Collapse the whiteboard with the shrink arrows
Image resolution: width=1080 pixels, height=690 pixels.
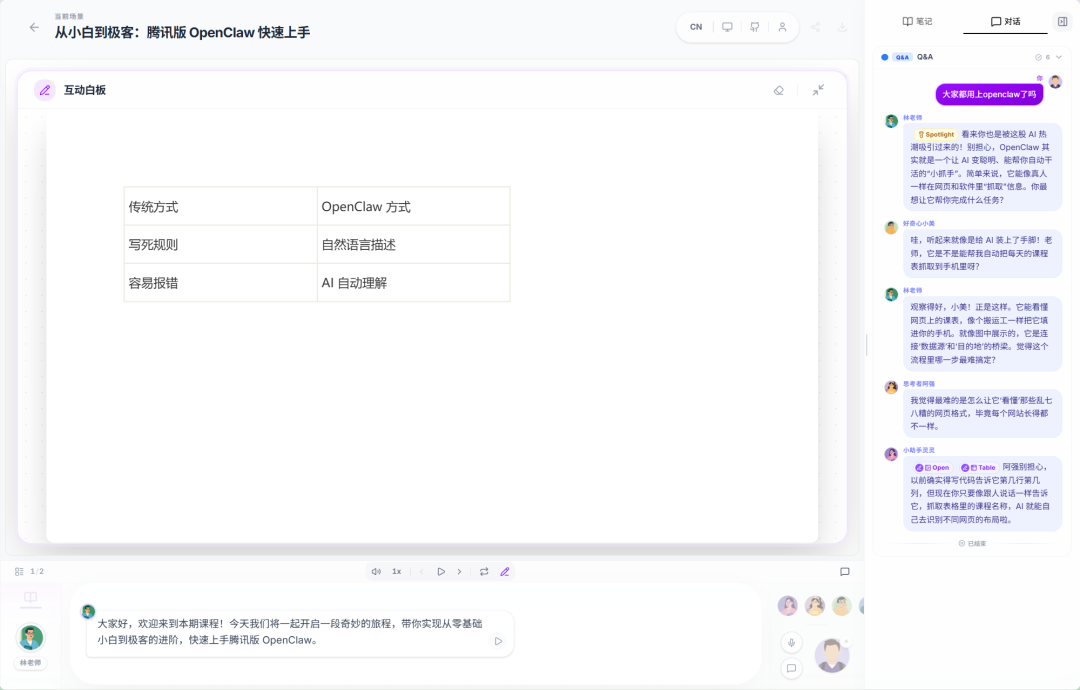818,90
